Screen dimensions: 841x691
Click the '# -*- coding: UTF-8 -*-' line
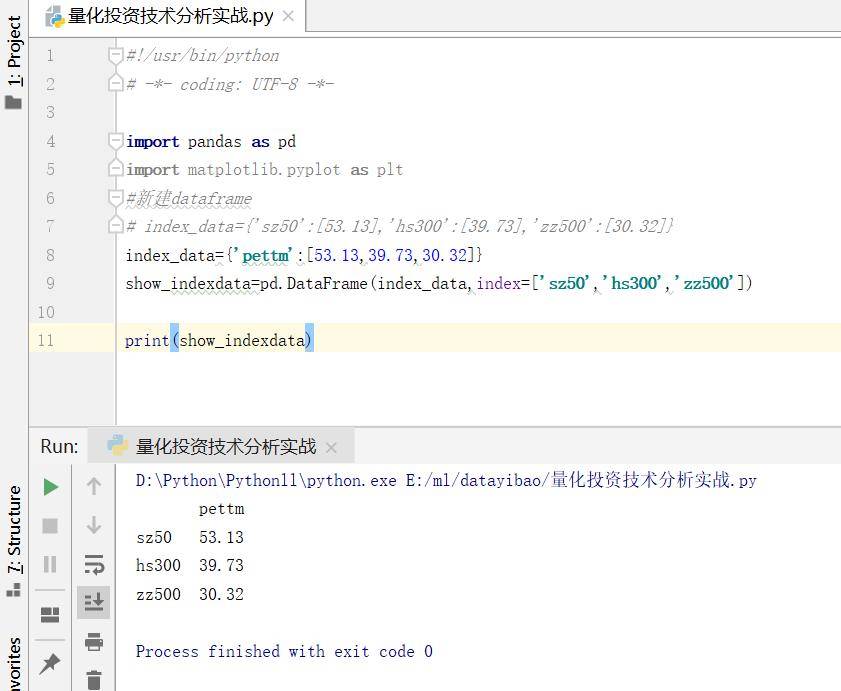click(x=230, y=84)
